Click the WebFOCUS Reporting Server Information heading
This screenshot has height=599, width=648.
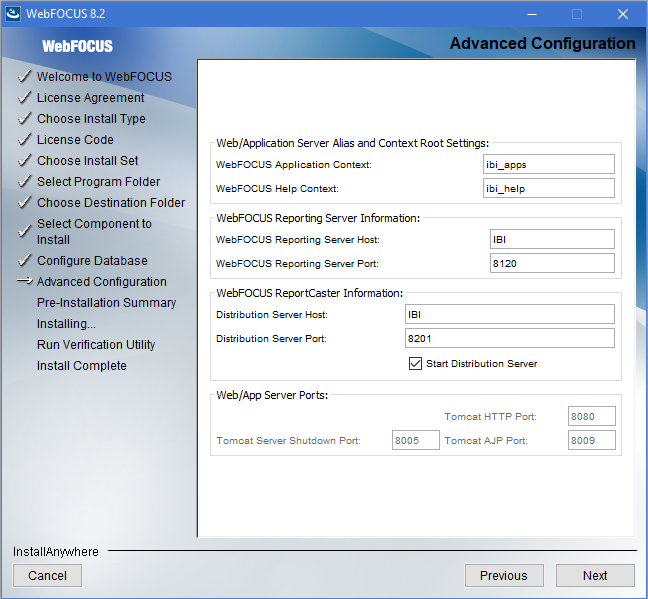318,218
